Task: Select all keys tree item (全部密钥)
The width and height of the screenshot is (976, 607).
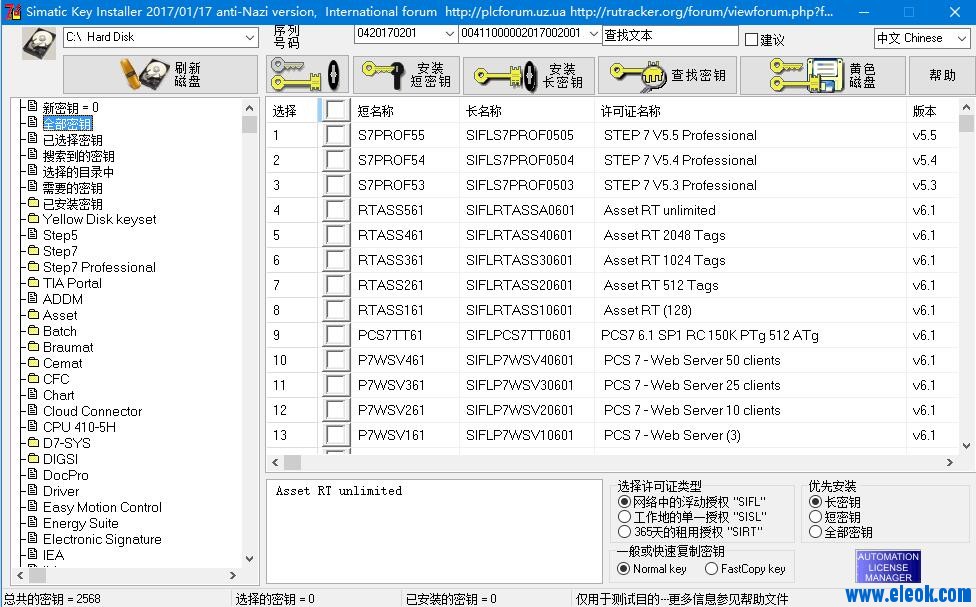Action: tap(67, 123)
